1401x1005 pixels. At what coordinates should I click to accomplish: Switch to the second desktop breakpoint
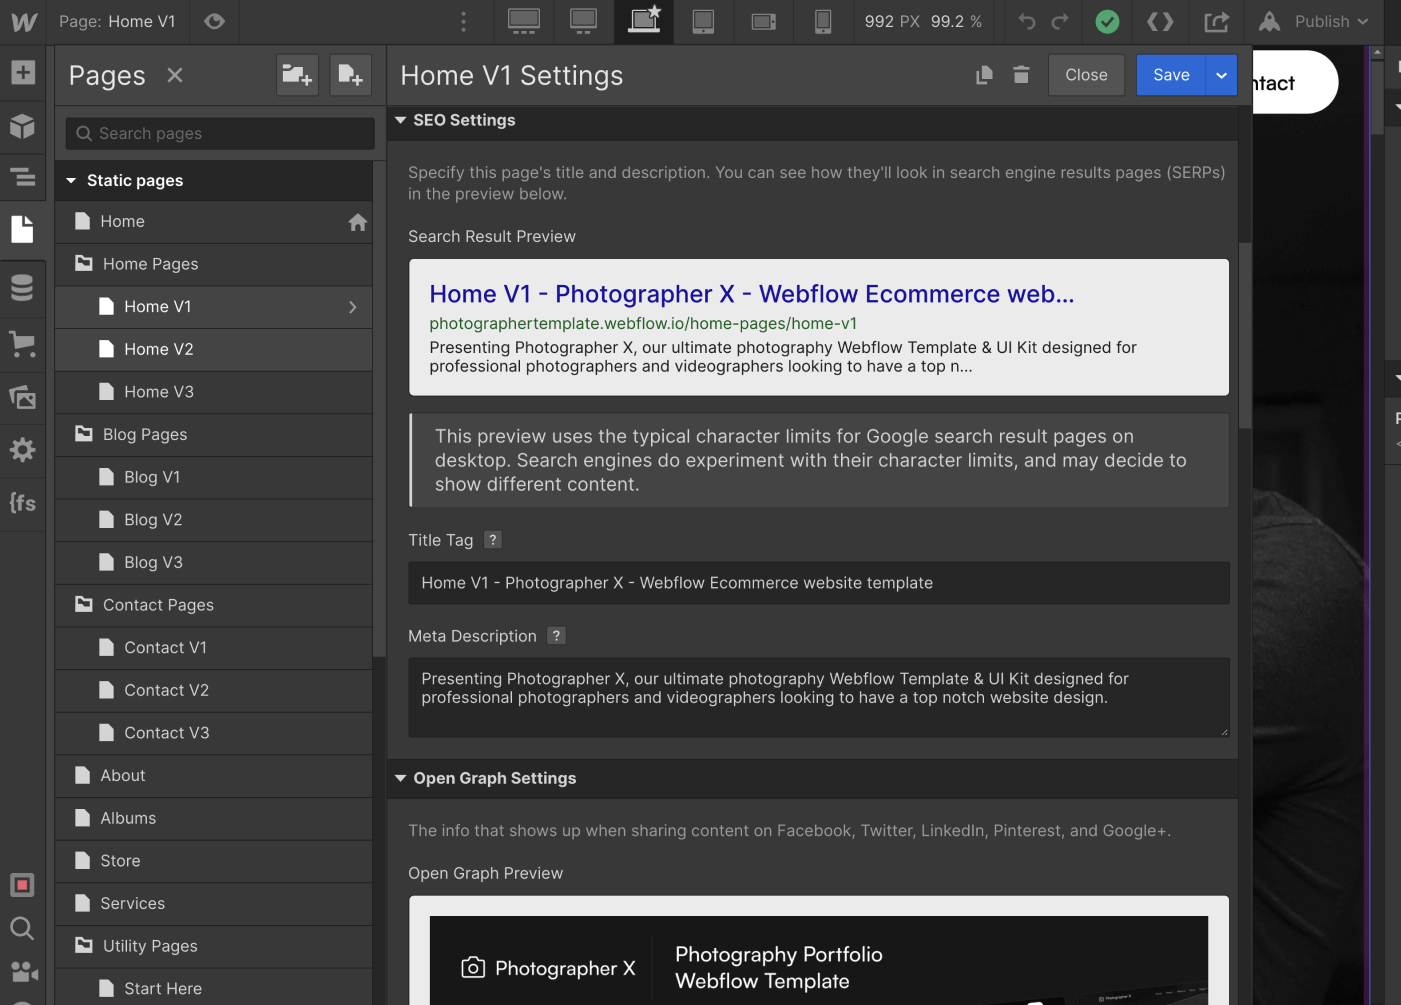[x=584, y=21]
